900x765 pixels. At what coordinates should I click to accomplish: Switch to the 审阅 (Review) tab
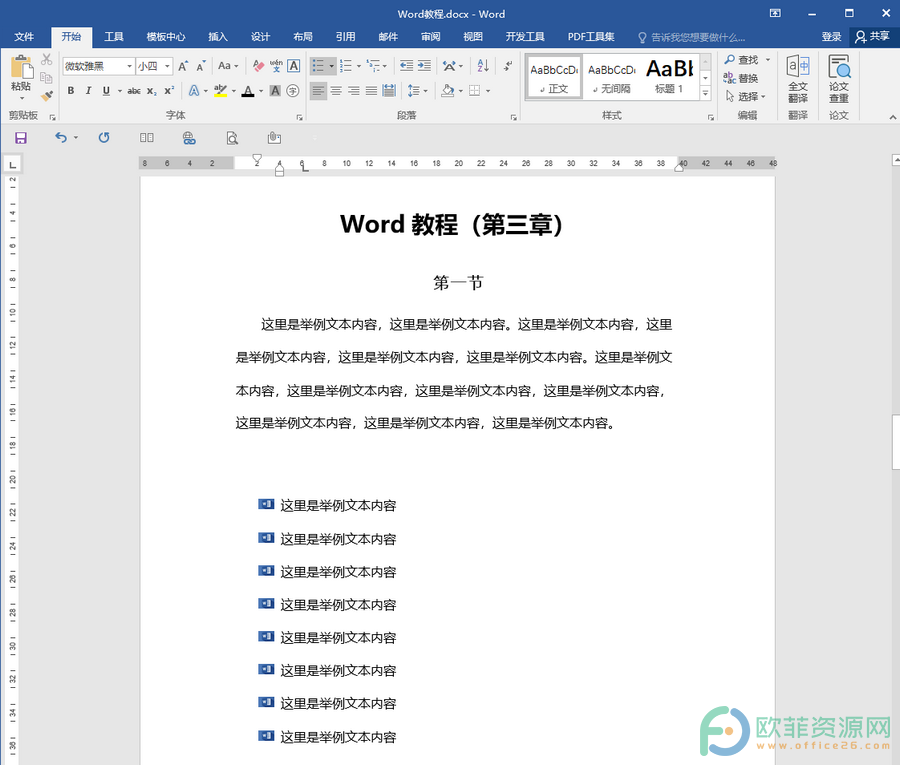430,37
